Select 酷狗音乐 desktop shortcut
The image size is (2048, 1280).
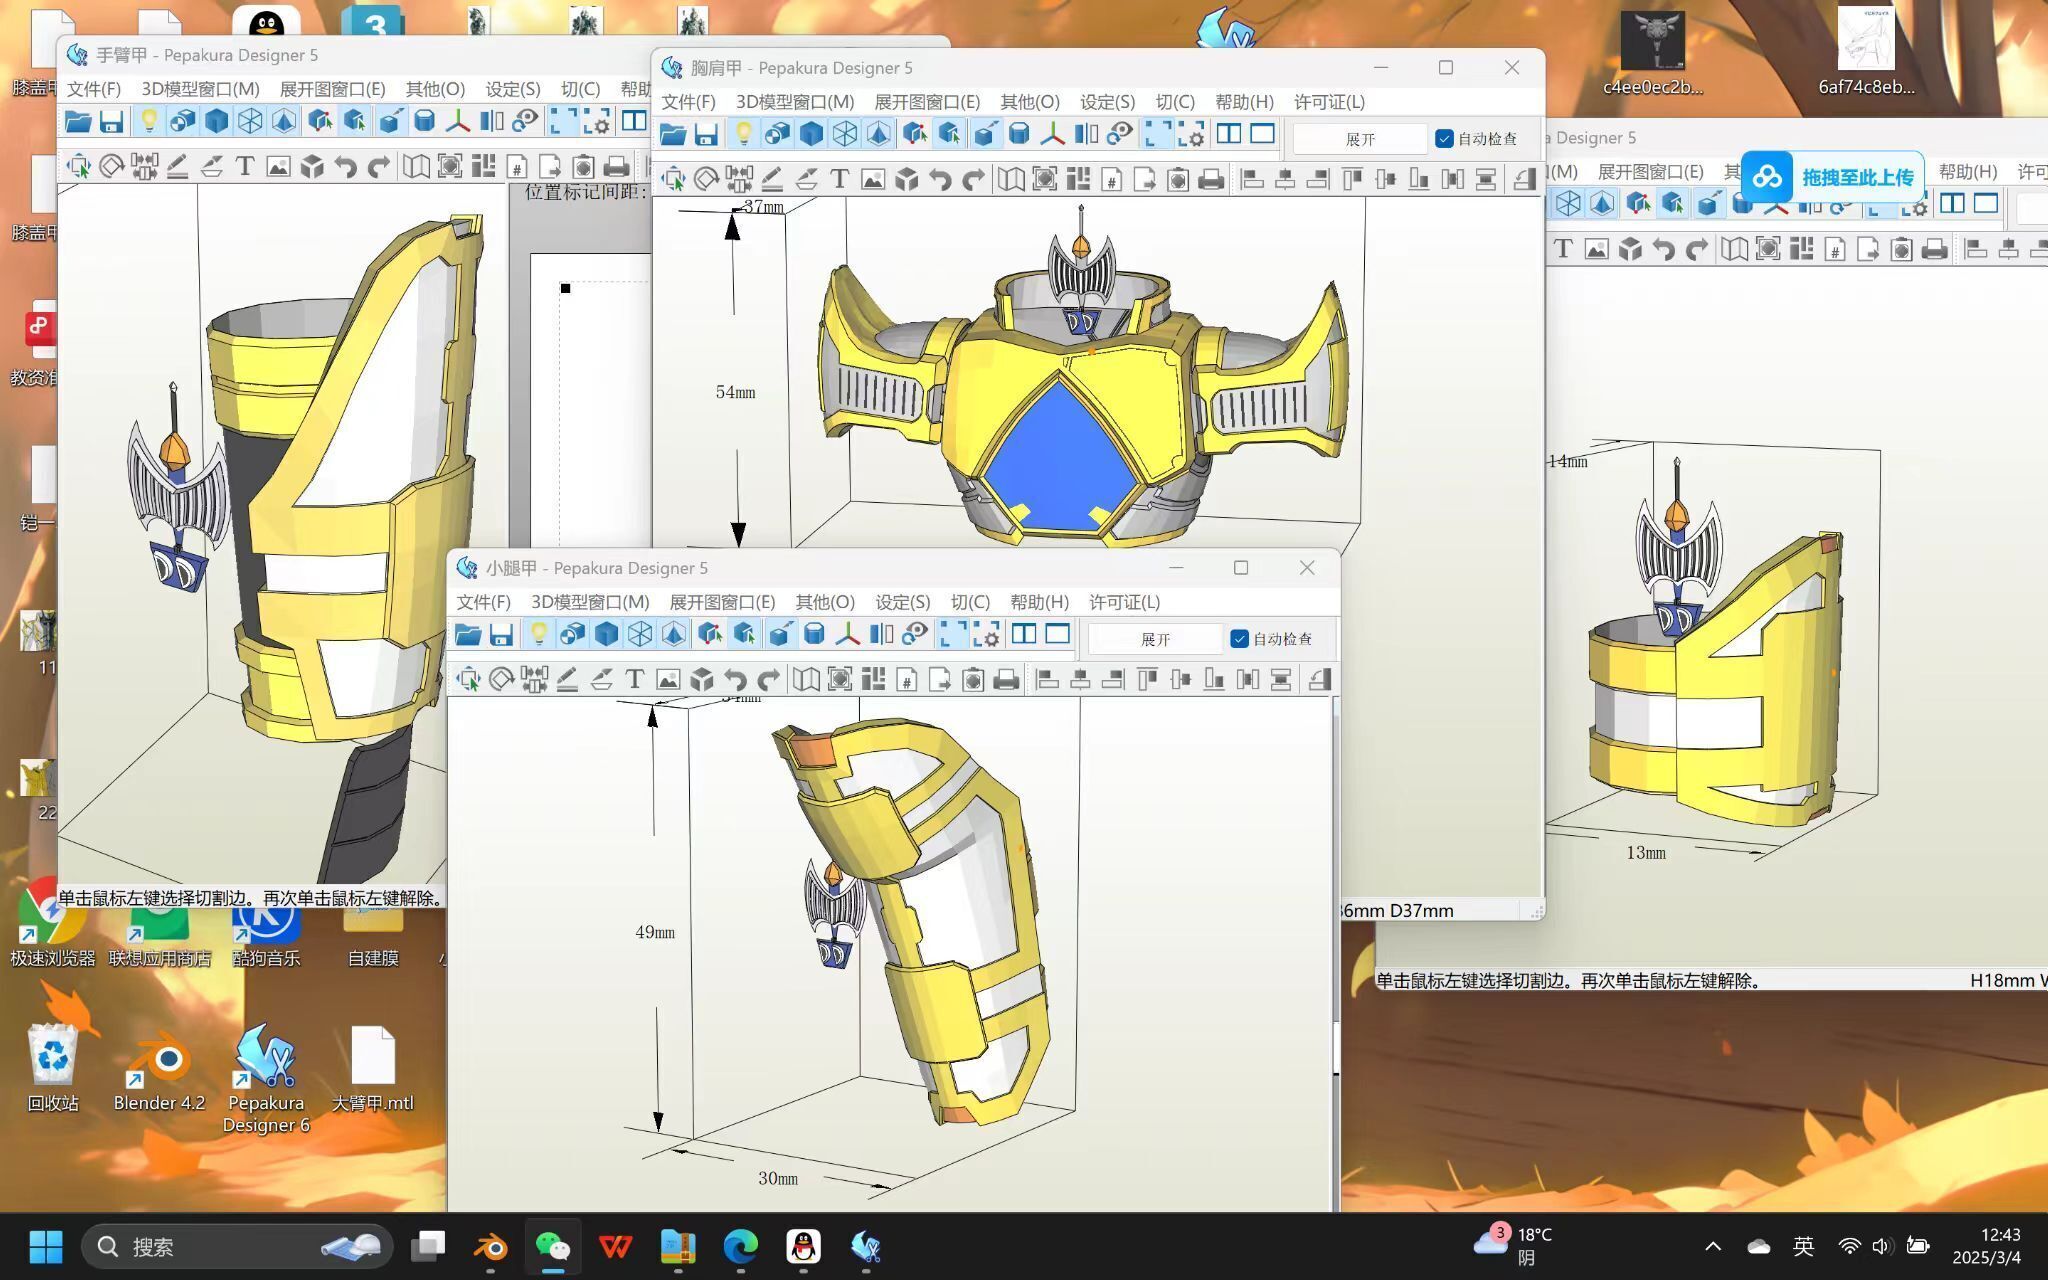coord(266,935)
